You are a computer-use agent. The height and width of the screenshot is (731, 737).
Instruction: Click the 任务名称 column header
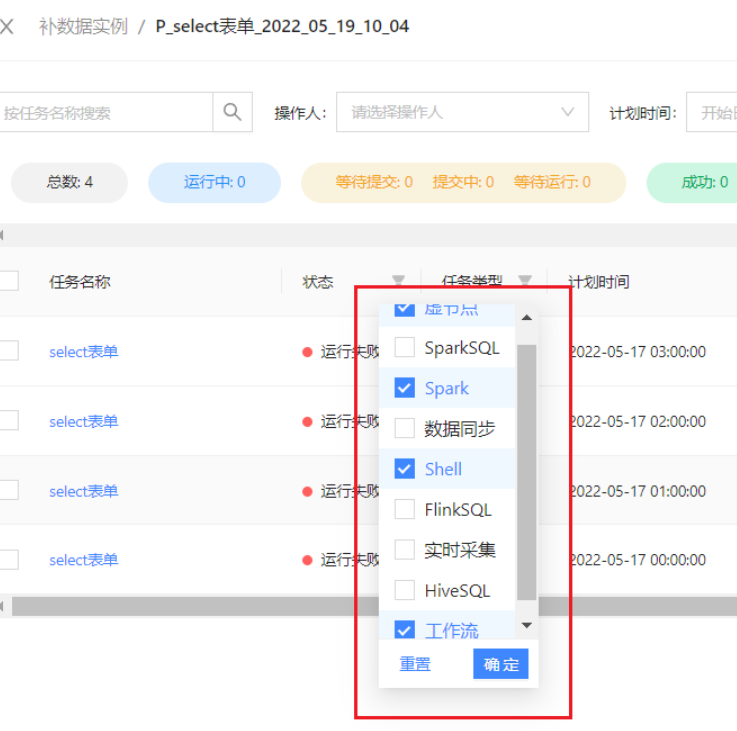pos(80,282)
